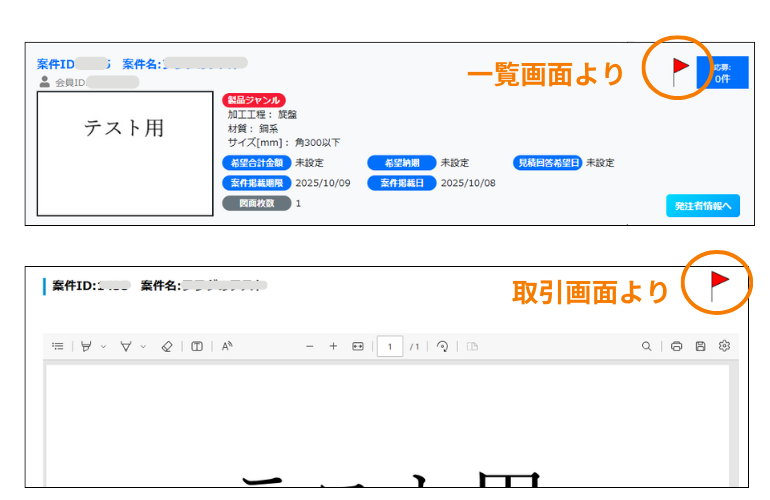Zoom out with the minus icon

click(x=309, y=346)
